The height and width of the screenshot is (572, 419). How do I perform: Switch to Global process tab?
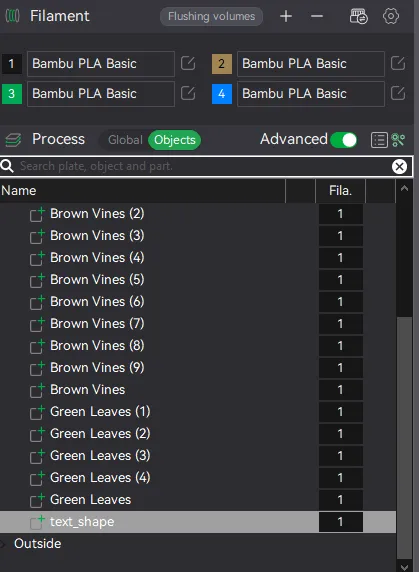click(x=125, y=140)
